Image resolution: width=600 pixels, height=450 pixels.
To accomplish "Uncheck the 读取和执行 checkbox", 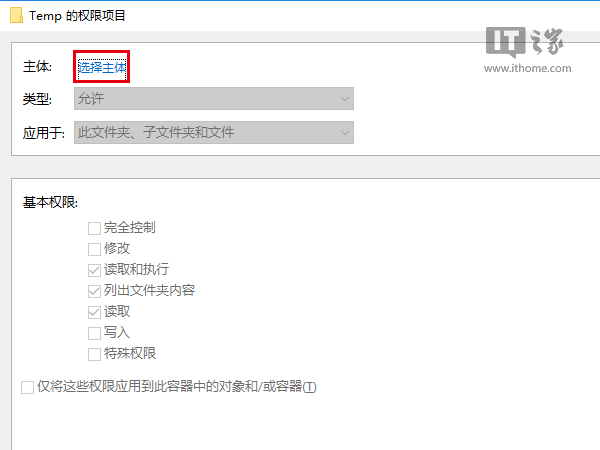I will click(x=94, y=270).
